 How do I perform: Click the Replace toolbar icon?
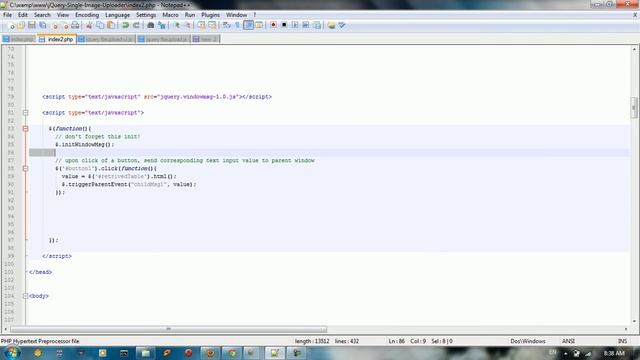(x=162, y=25)
